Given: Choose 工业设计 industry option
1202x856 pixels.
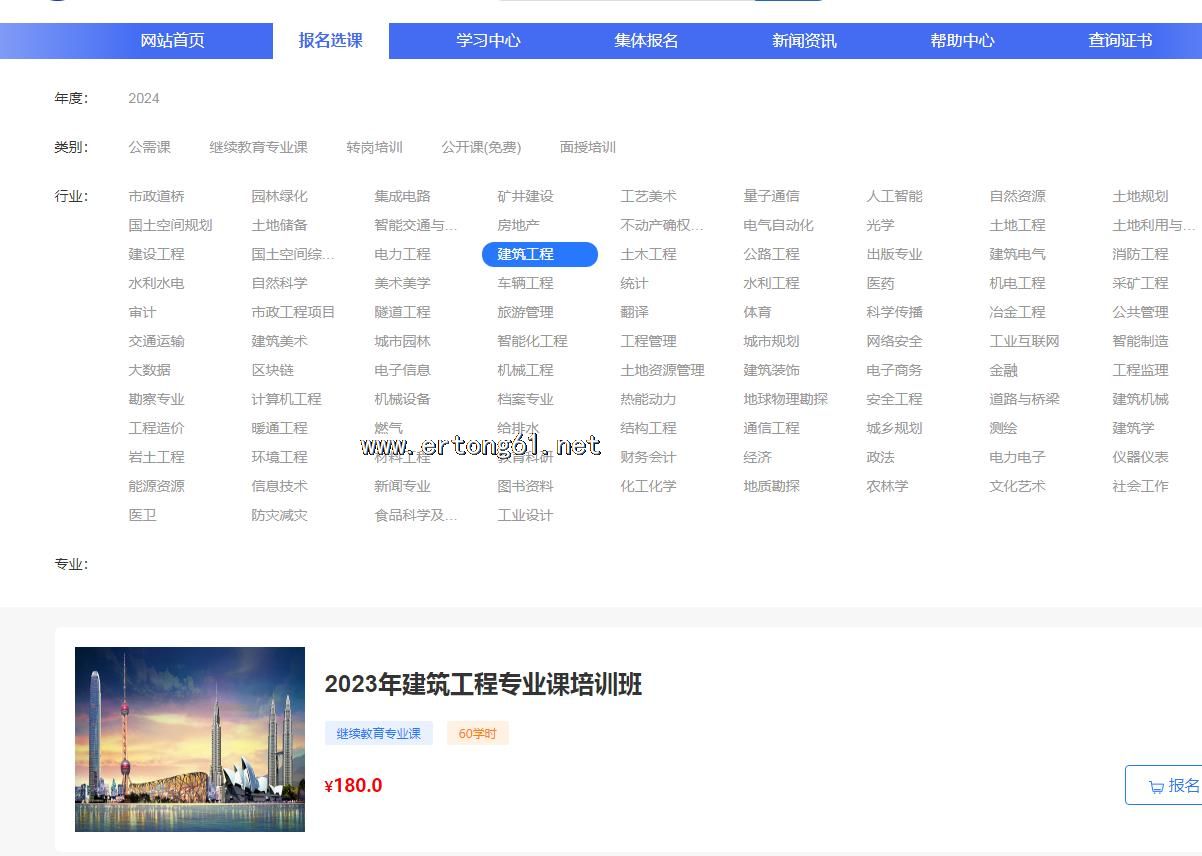Looking at the screenshot, I should [x=525, y=515].
